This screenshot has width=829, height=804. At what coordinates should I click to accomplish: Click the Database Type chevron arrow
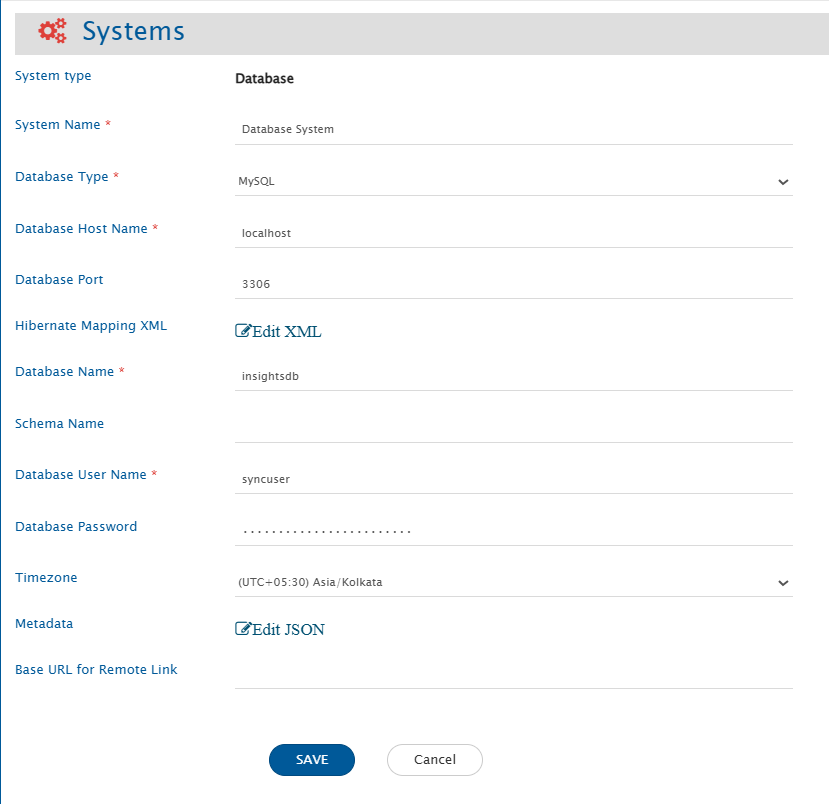point(782,182)
